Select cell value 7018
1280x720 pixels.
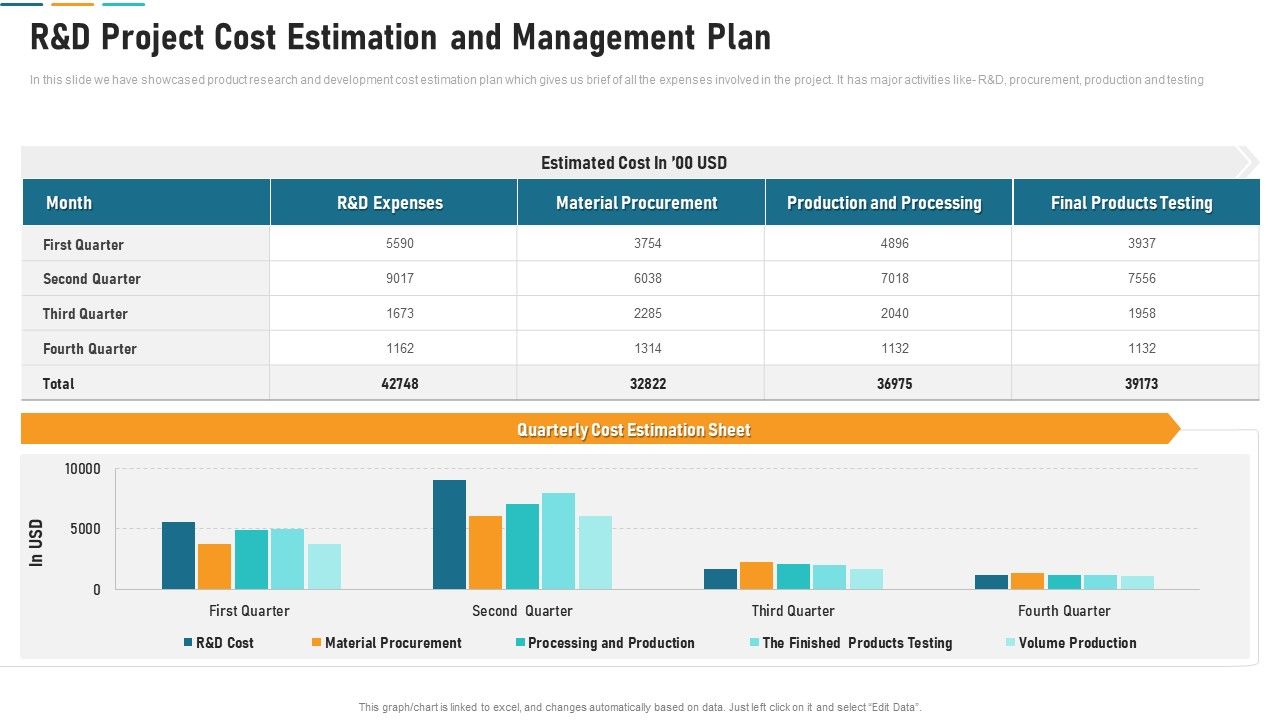click(895, 278)
